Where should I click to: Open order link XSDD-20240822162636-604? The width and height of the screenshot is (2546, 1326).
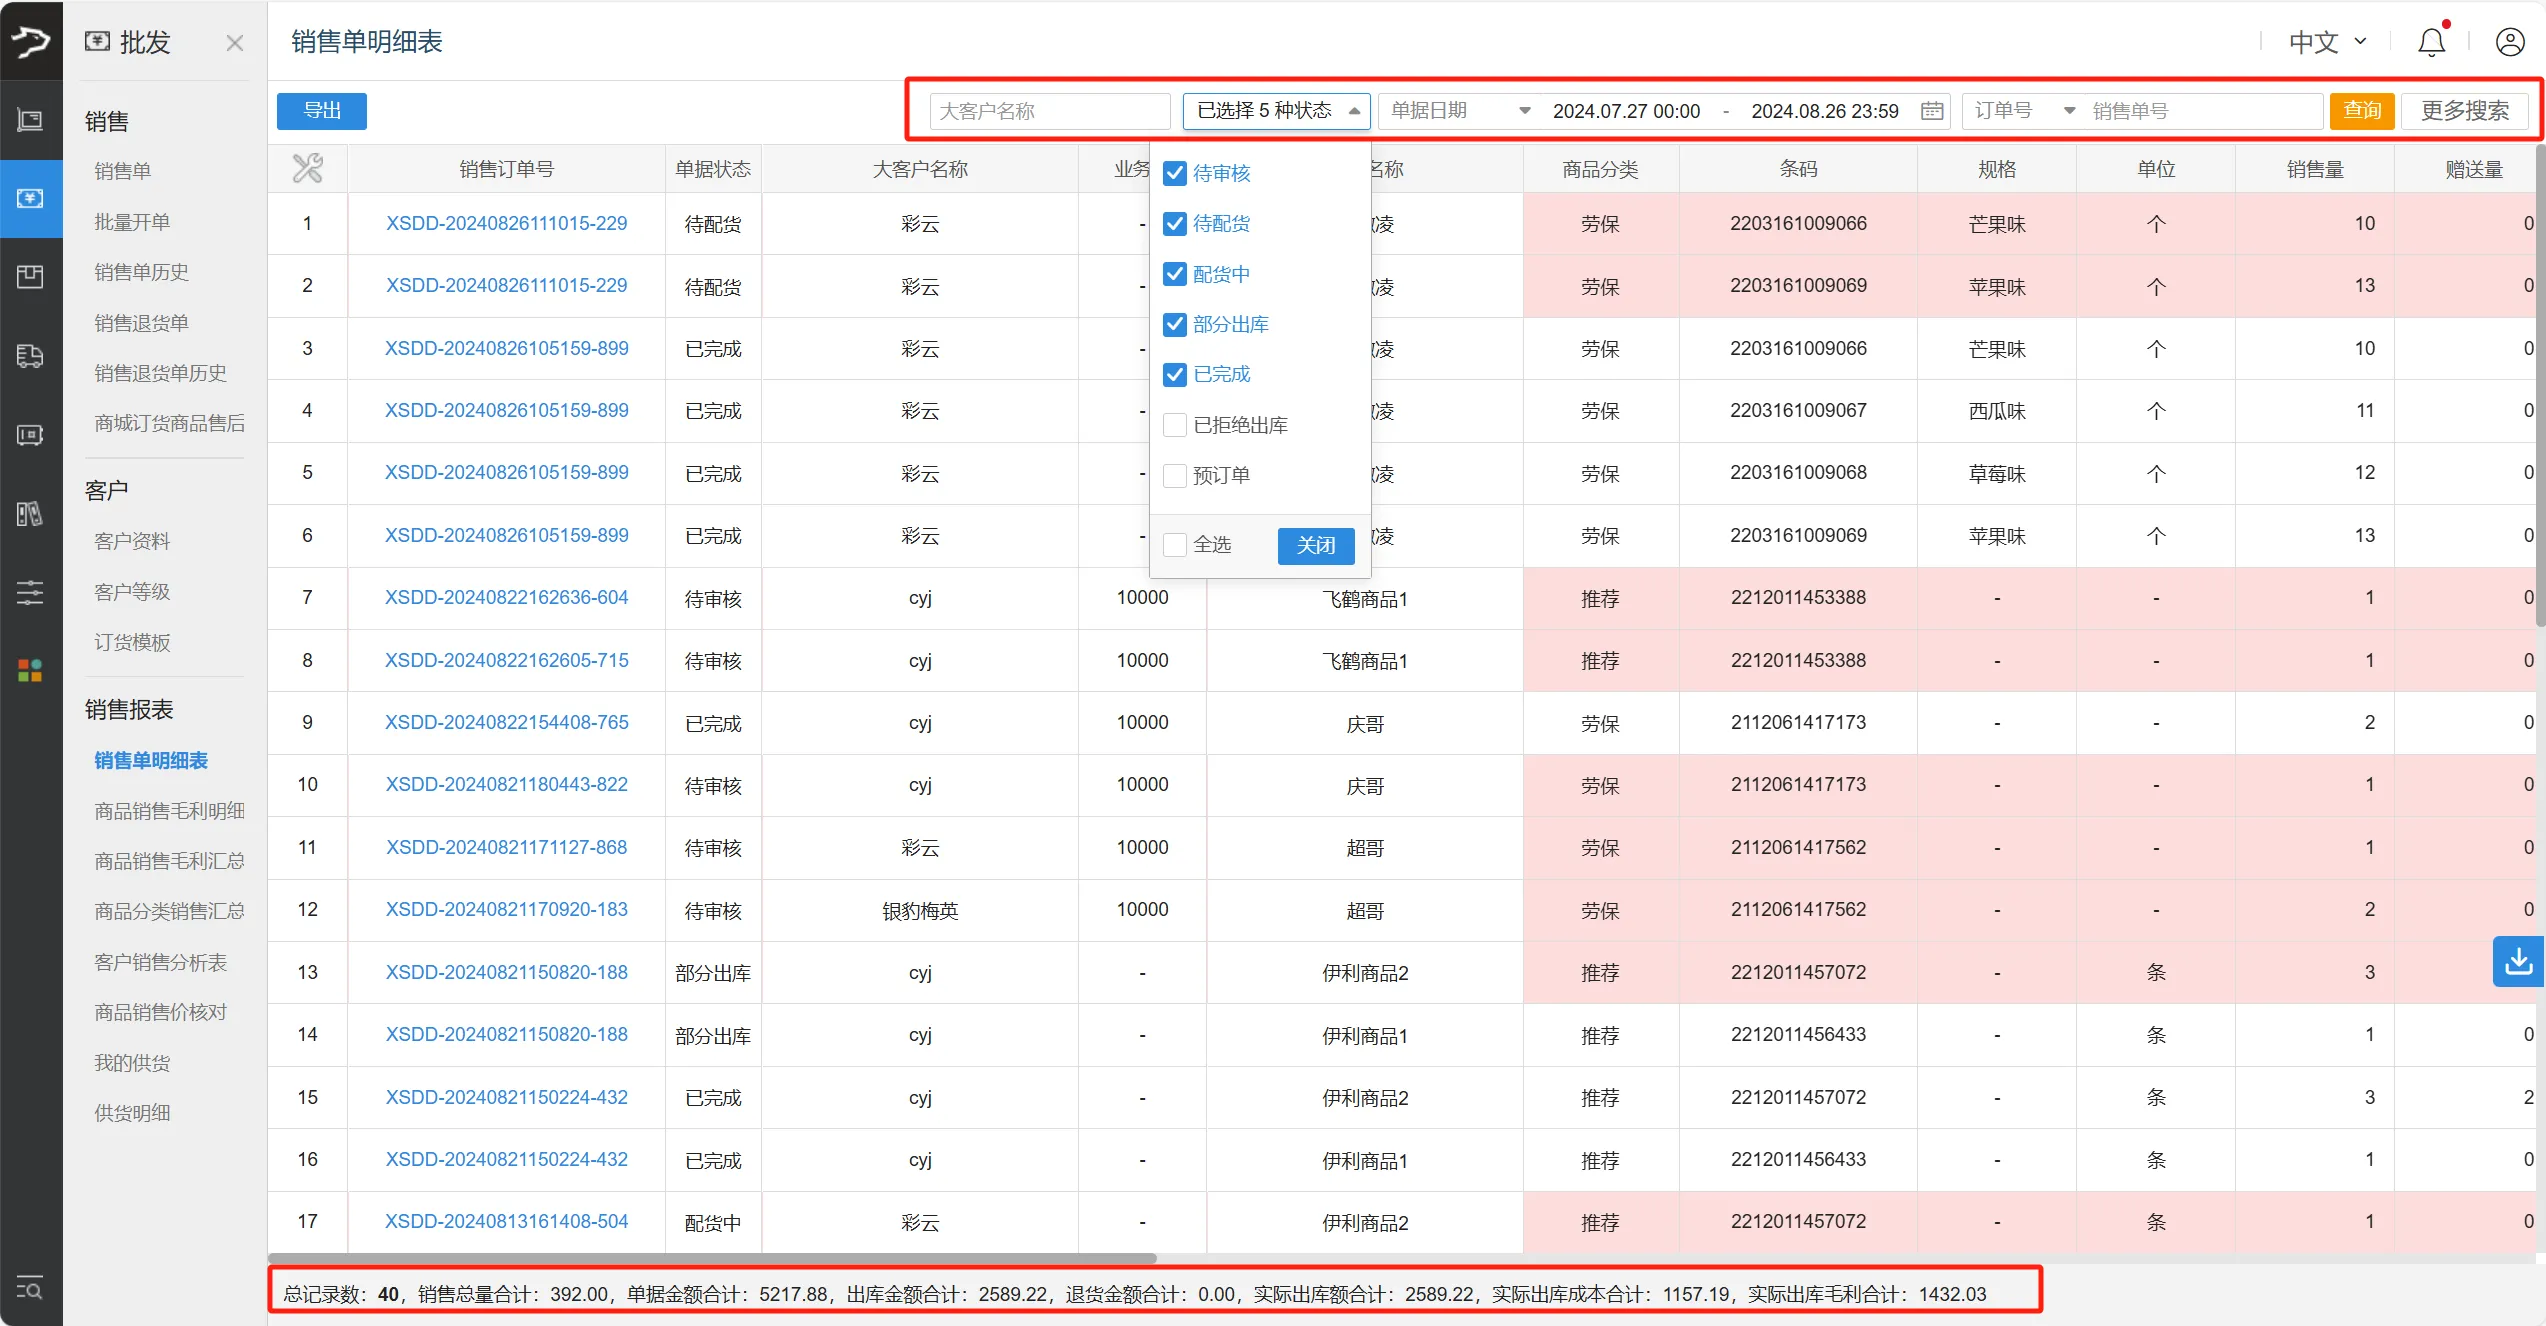(506, 598)
